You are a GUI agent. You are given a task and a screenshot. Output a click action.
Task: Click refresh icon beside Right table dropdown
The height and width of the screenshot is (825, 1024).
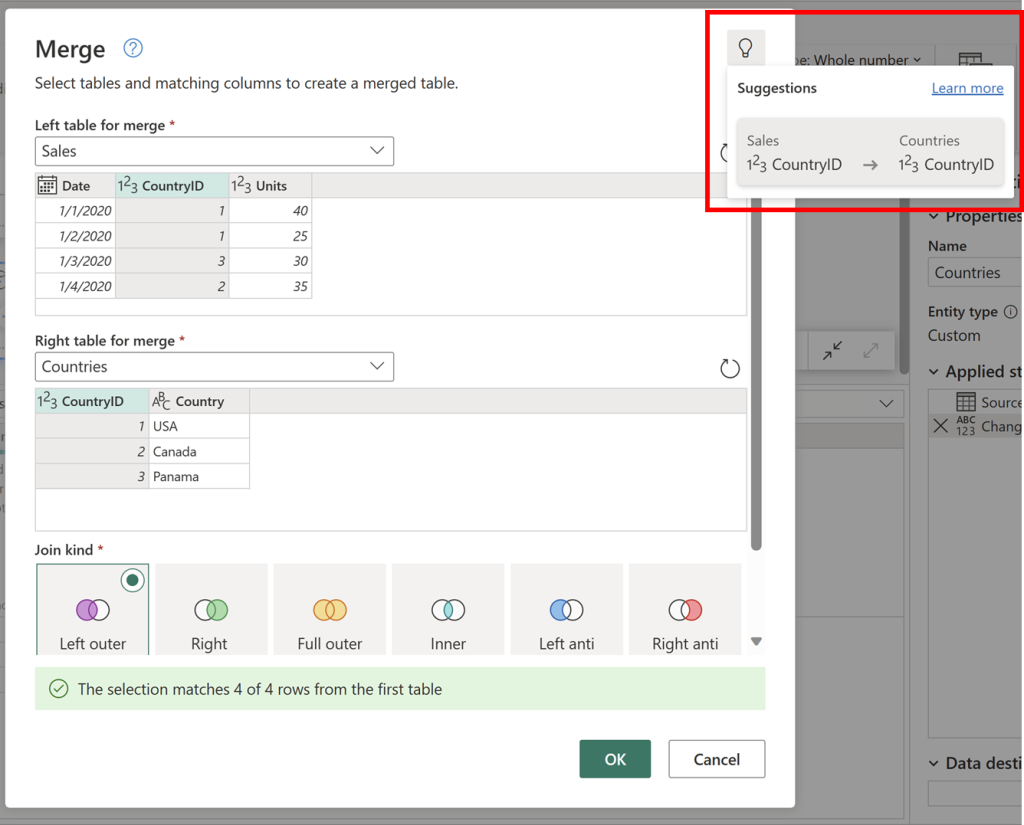point(730,368)
